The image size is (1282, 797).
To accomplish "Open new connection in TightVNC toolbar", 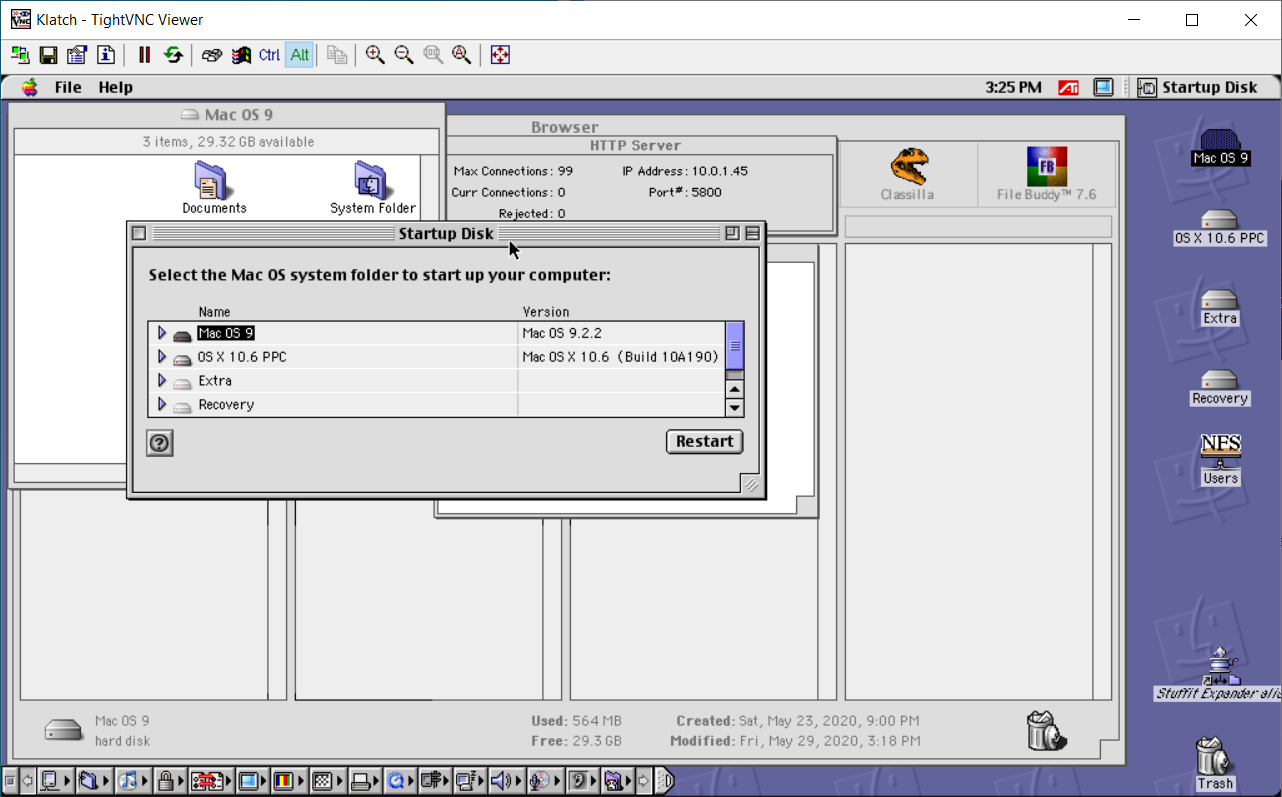I will click(x=20, y=55).
